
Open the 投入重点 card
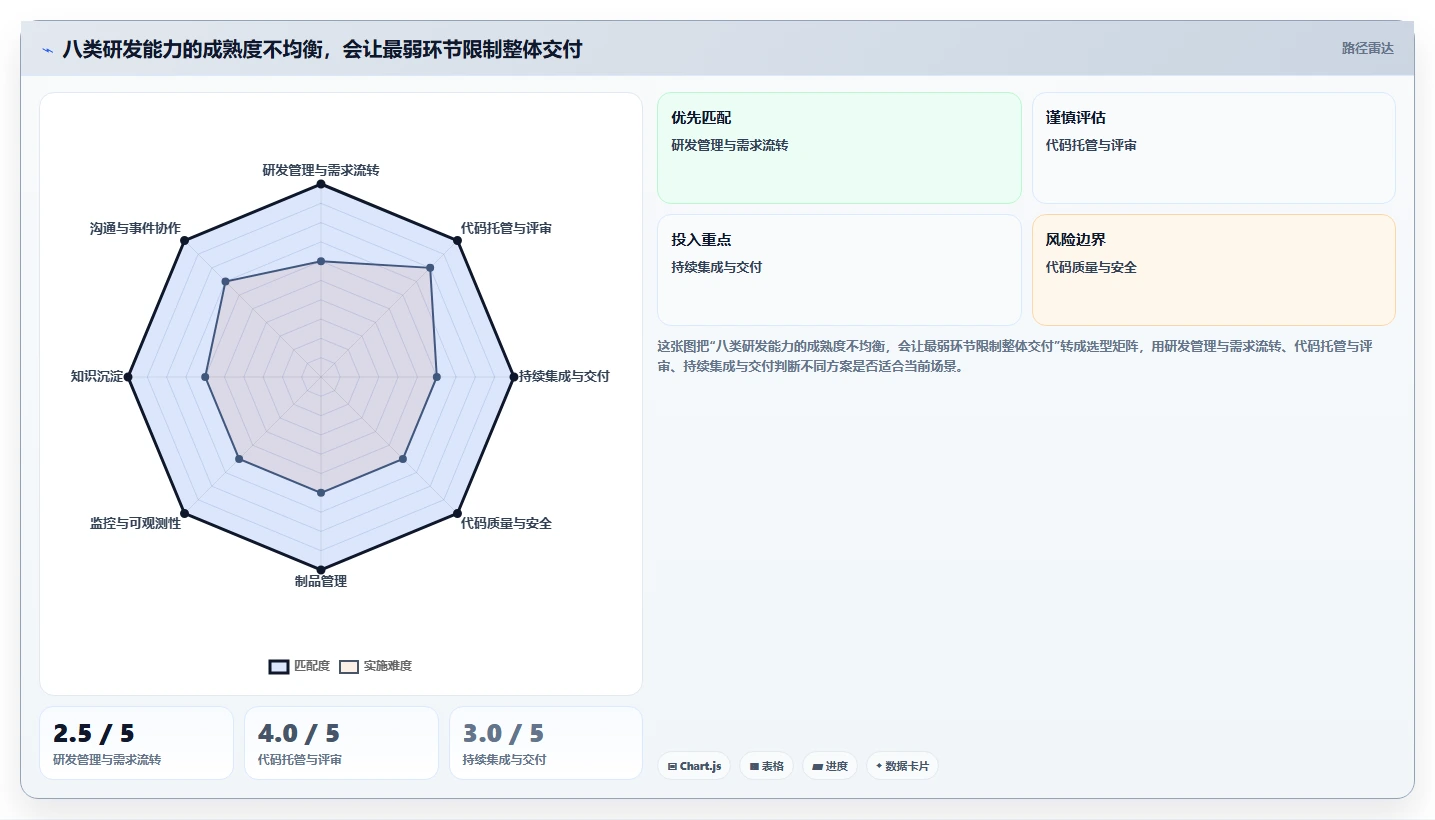(x=839, y=270)
